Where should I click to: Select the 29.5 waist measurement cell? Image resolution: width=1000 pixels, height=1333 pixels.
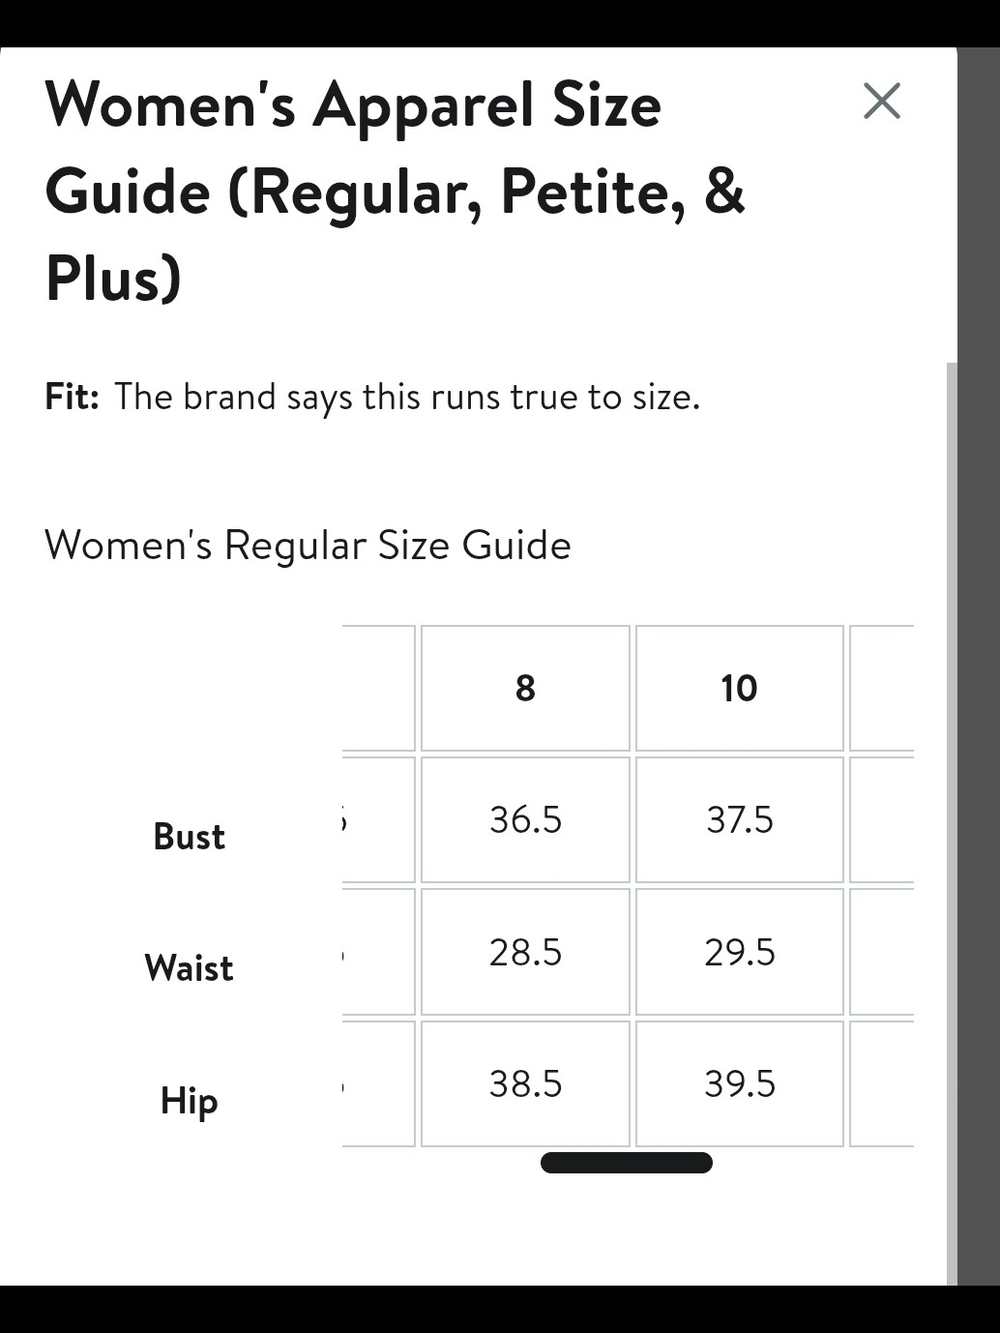click(739, 952)
